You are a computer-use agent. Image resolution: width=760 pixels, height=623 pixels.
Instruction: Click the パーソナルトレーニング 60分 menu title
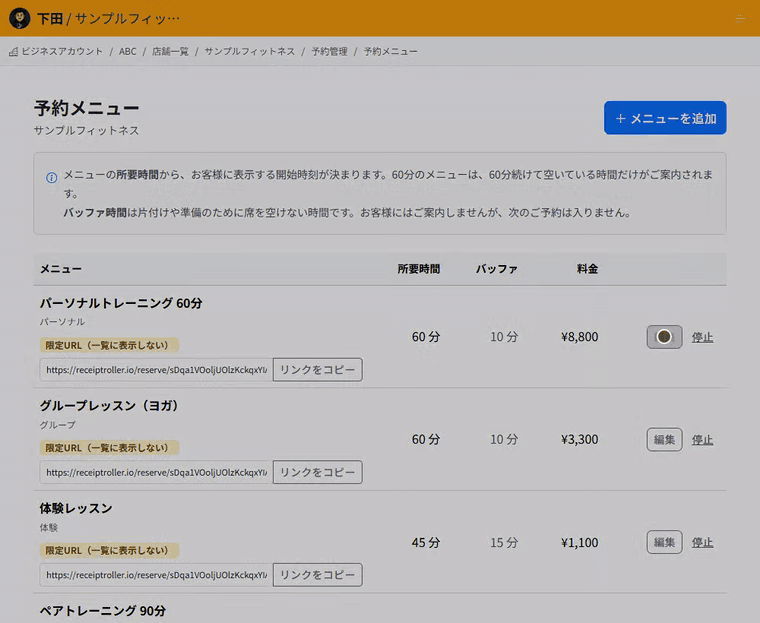tap(121, 304)
